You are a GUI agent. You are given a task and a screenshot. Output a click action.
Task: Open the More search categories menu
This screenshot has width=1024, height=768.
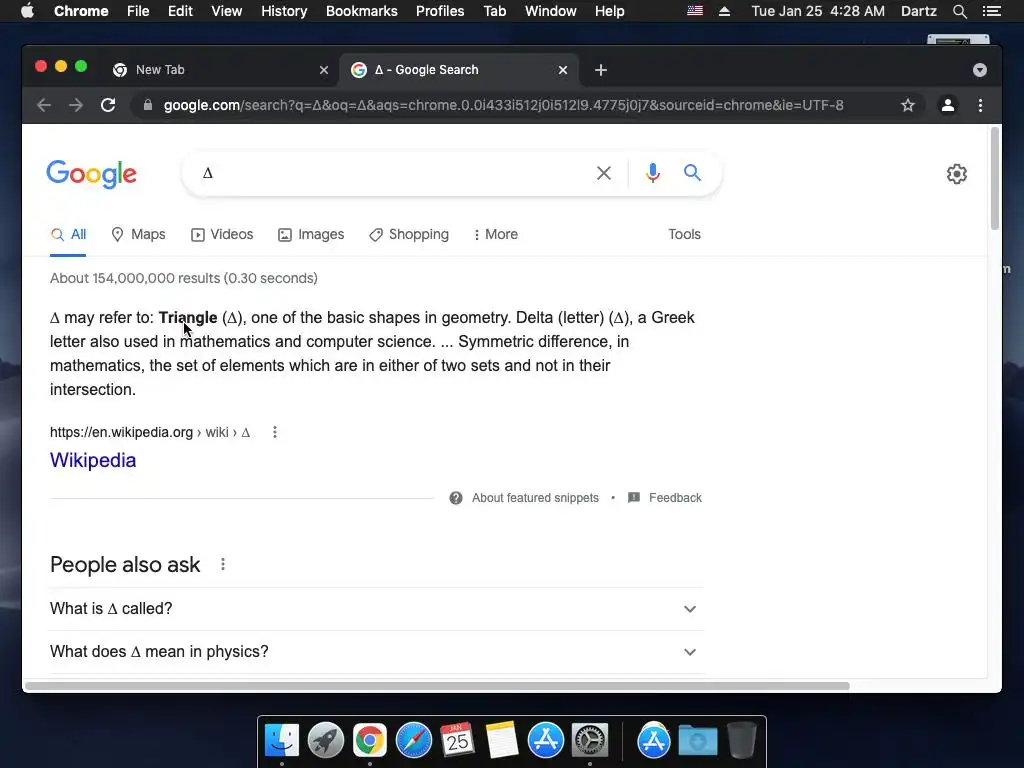(496, 234)
